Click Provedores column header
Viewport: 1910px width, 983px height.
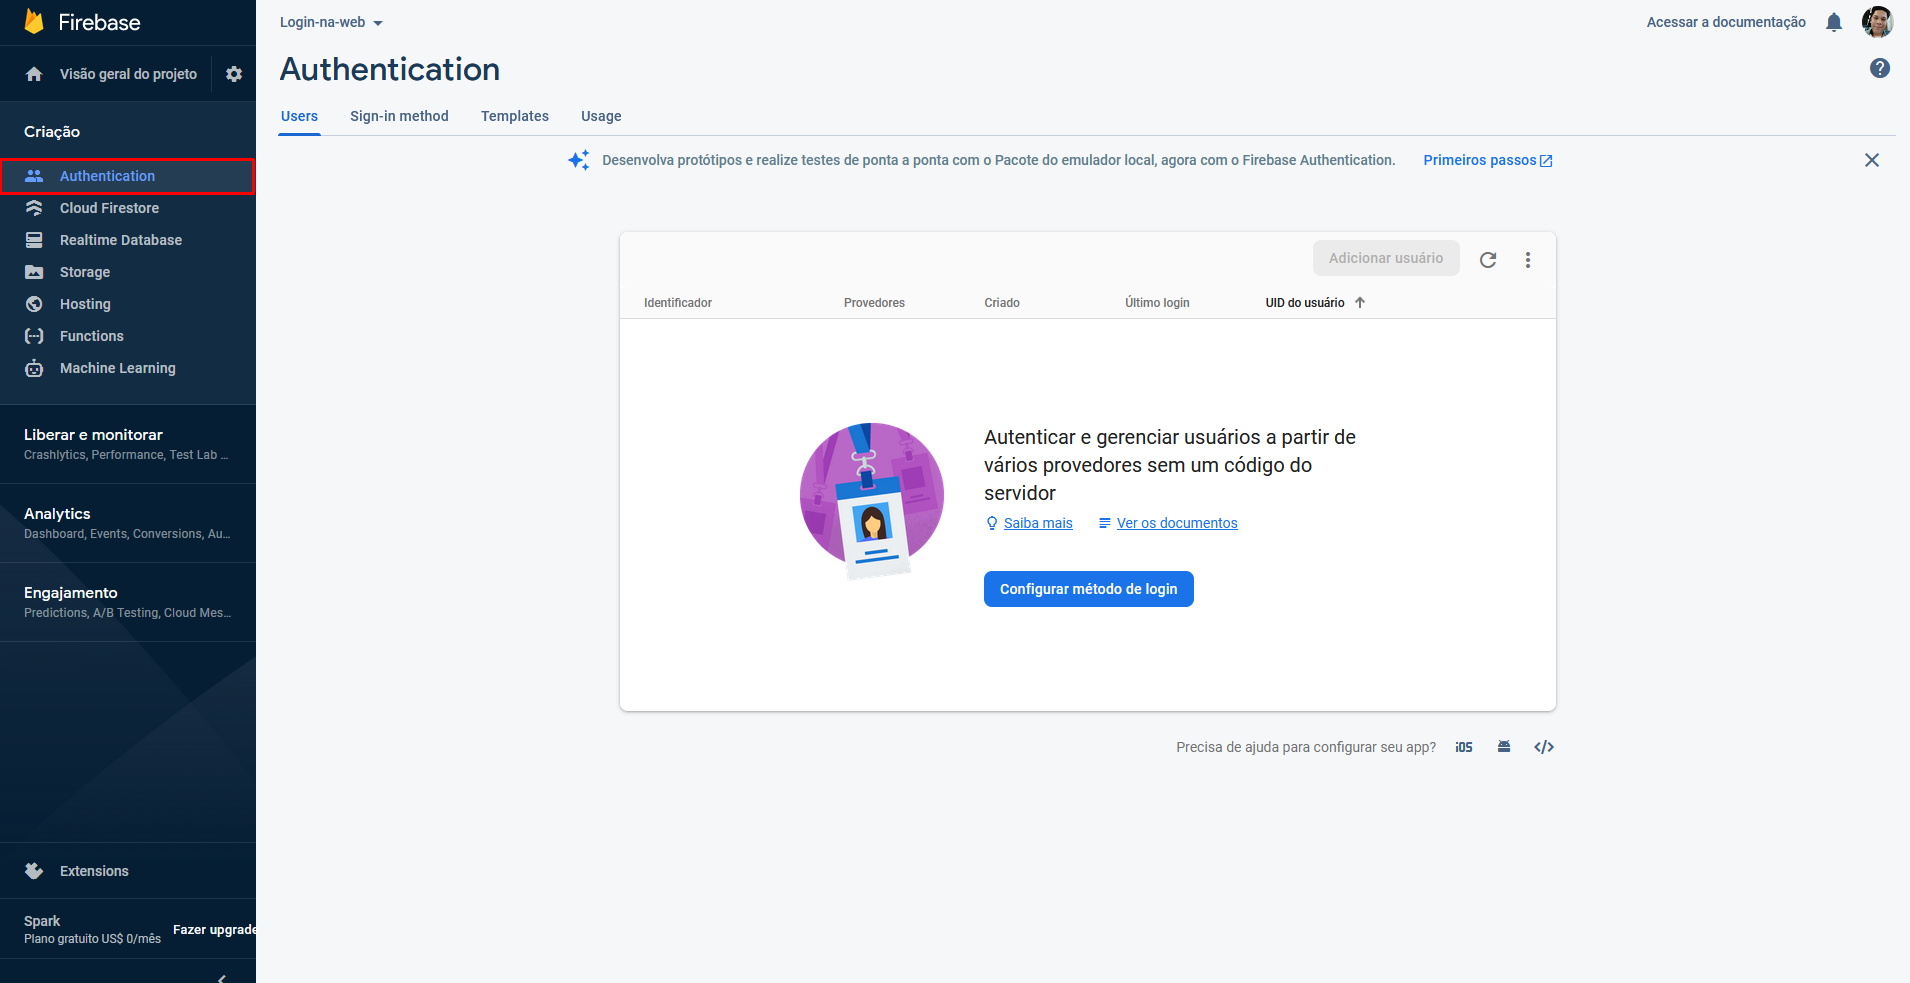pos(874,303)
